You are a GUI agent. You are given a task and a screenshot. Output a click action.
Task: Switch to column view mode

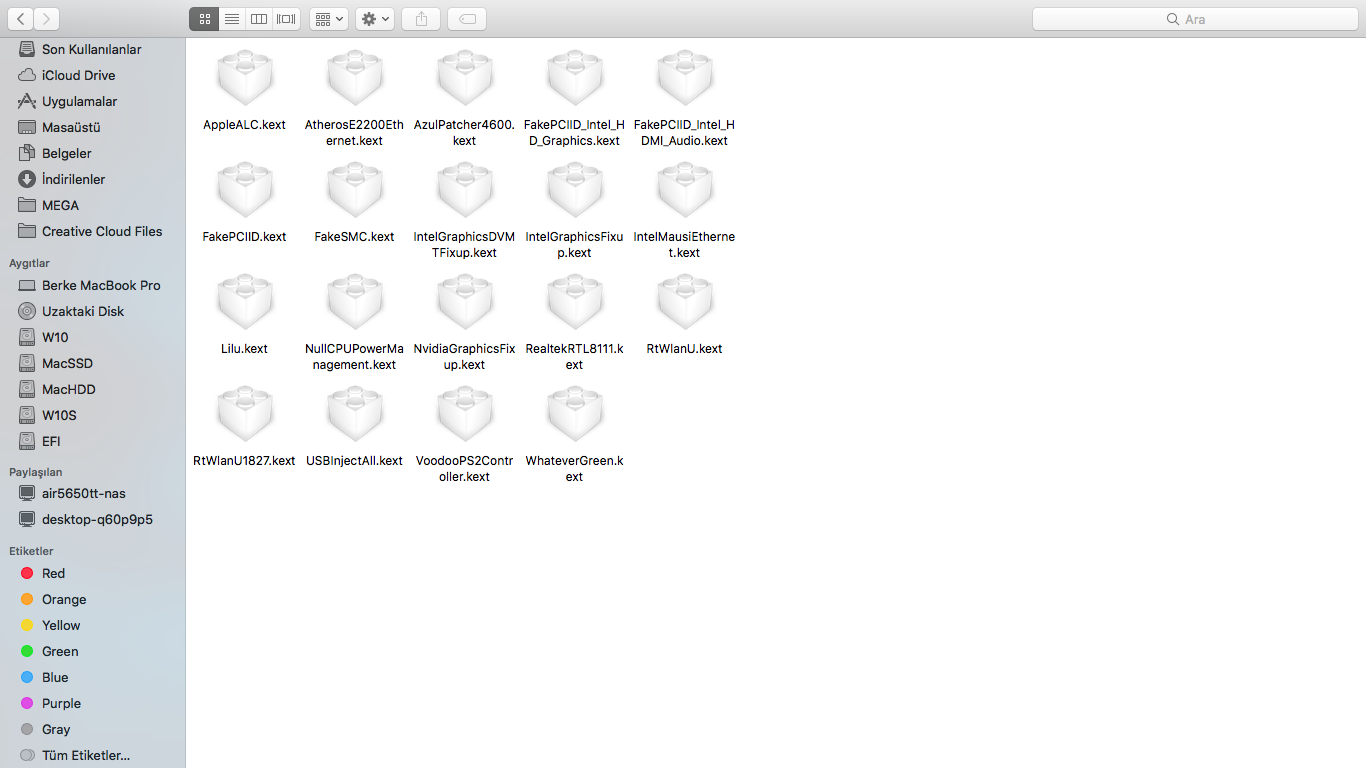click(x=259, y=19)
